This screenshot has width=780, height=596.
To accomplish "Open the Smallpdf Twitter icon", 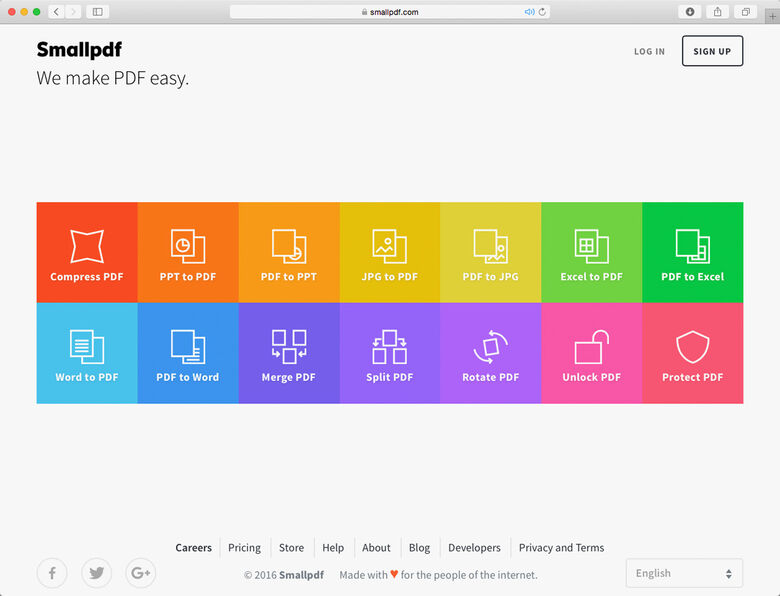I will point(97,573).
